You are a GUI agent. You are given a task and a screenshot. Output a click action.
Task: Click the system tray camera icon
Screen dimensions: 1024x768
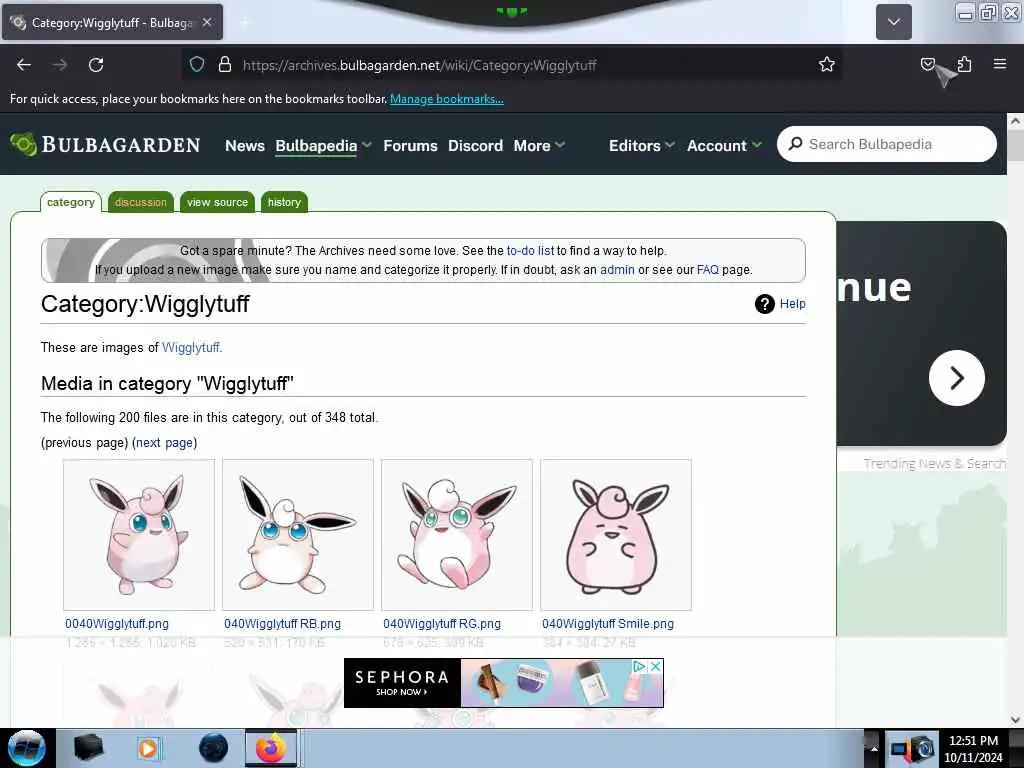click(923, 748)
